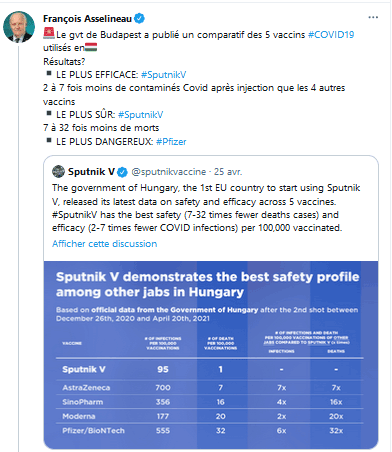Open the three-dot more options menu

[x=373, y=17]
